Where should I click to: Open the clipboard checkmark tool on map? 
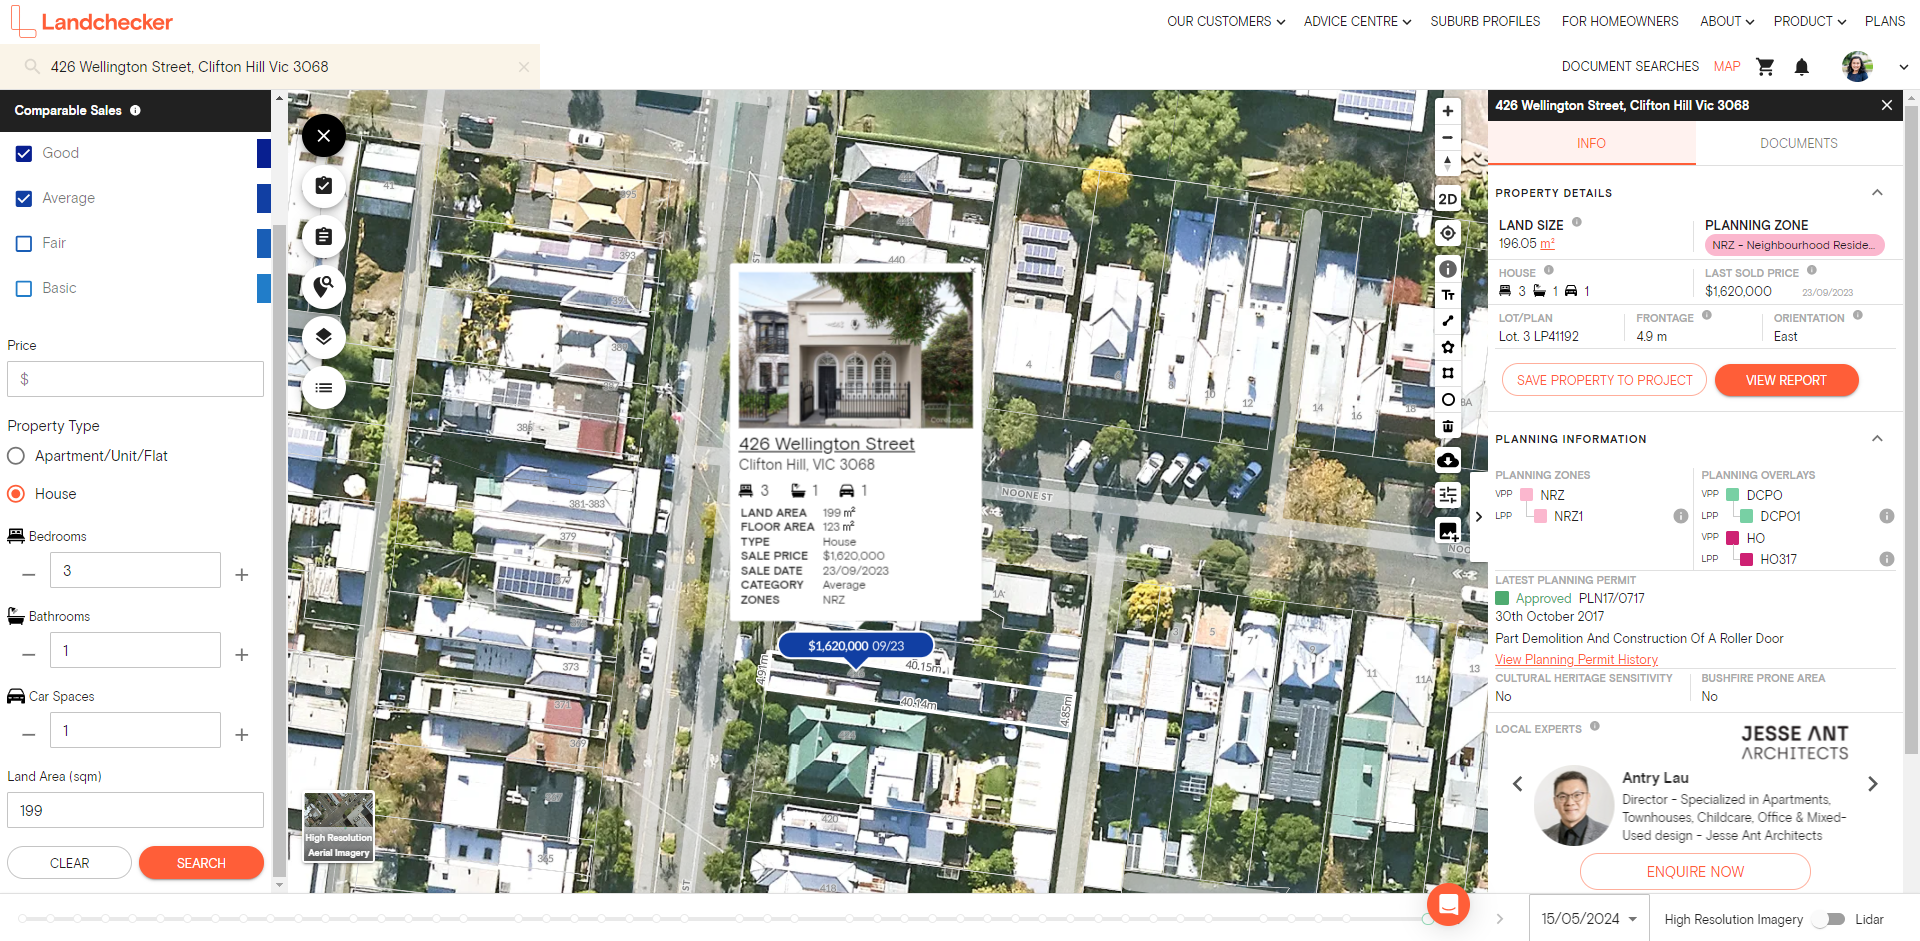pos(323,186)
